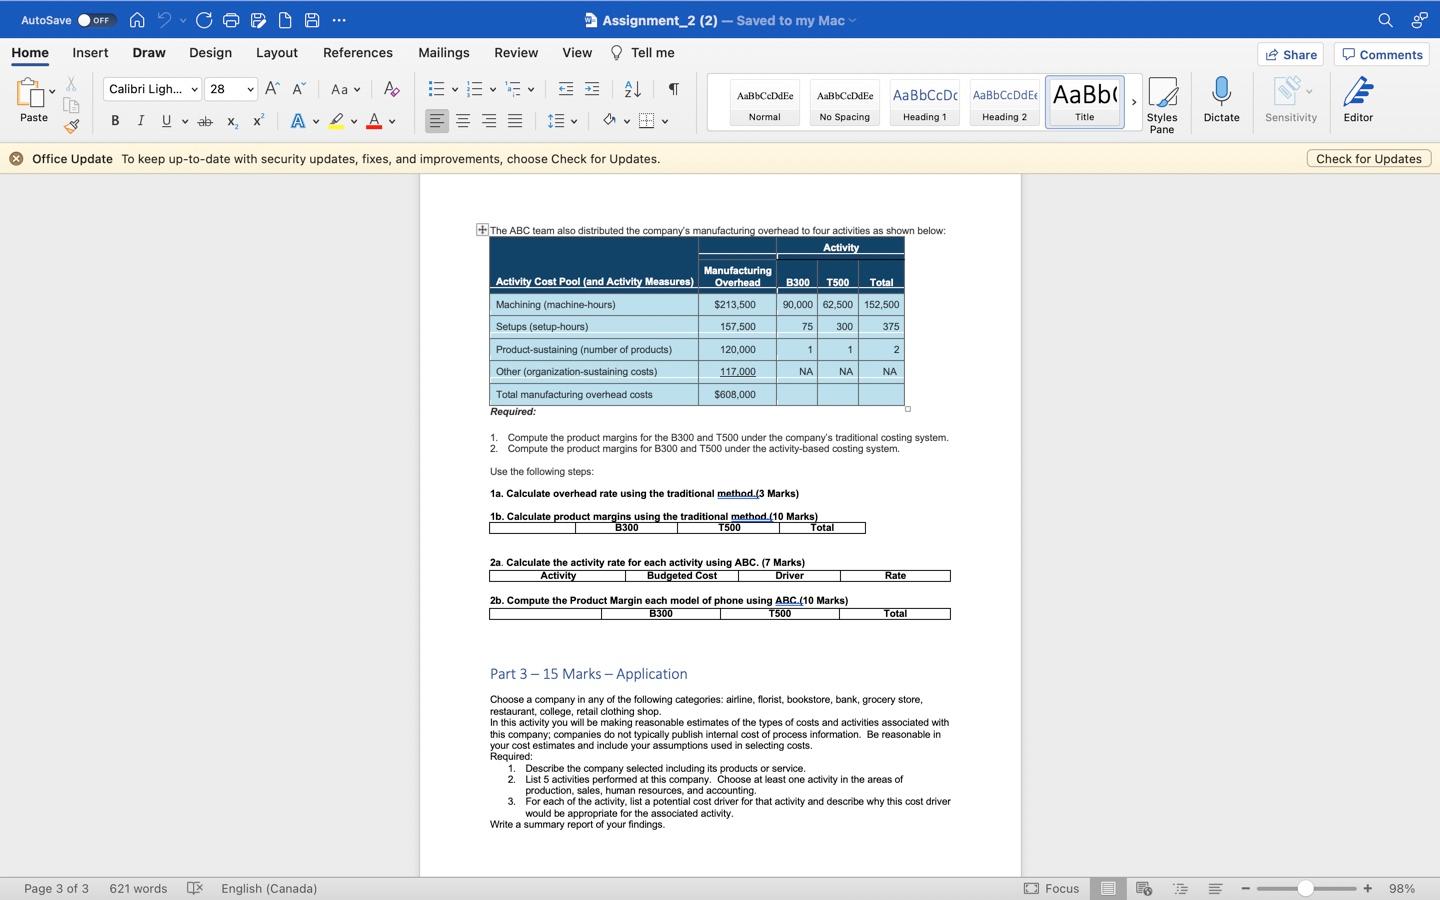Screen dimensions: 1440x900
Task: Open the font size dropdown
Action: [x=231, y=89]
